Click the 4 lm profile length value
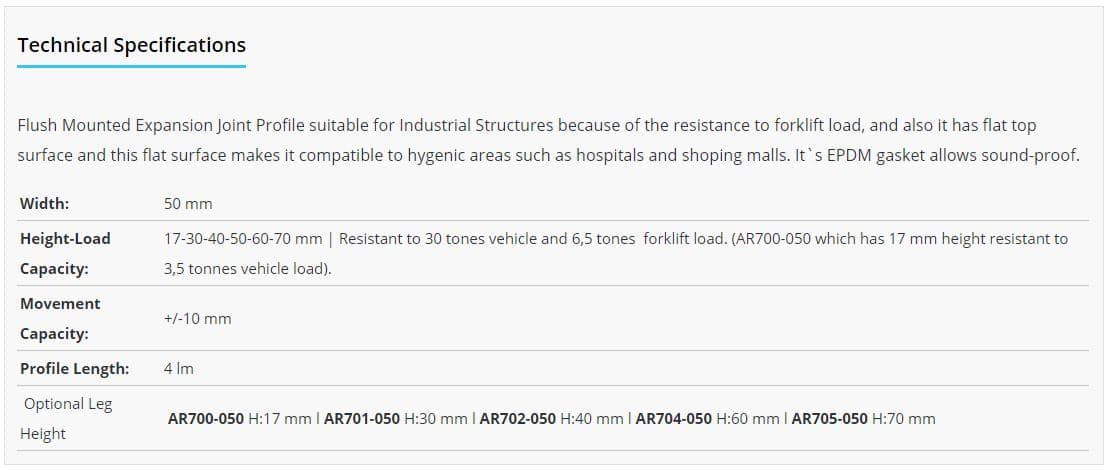Screen dimensions: 1109x470 coord(179,369)
